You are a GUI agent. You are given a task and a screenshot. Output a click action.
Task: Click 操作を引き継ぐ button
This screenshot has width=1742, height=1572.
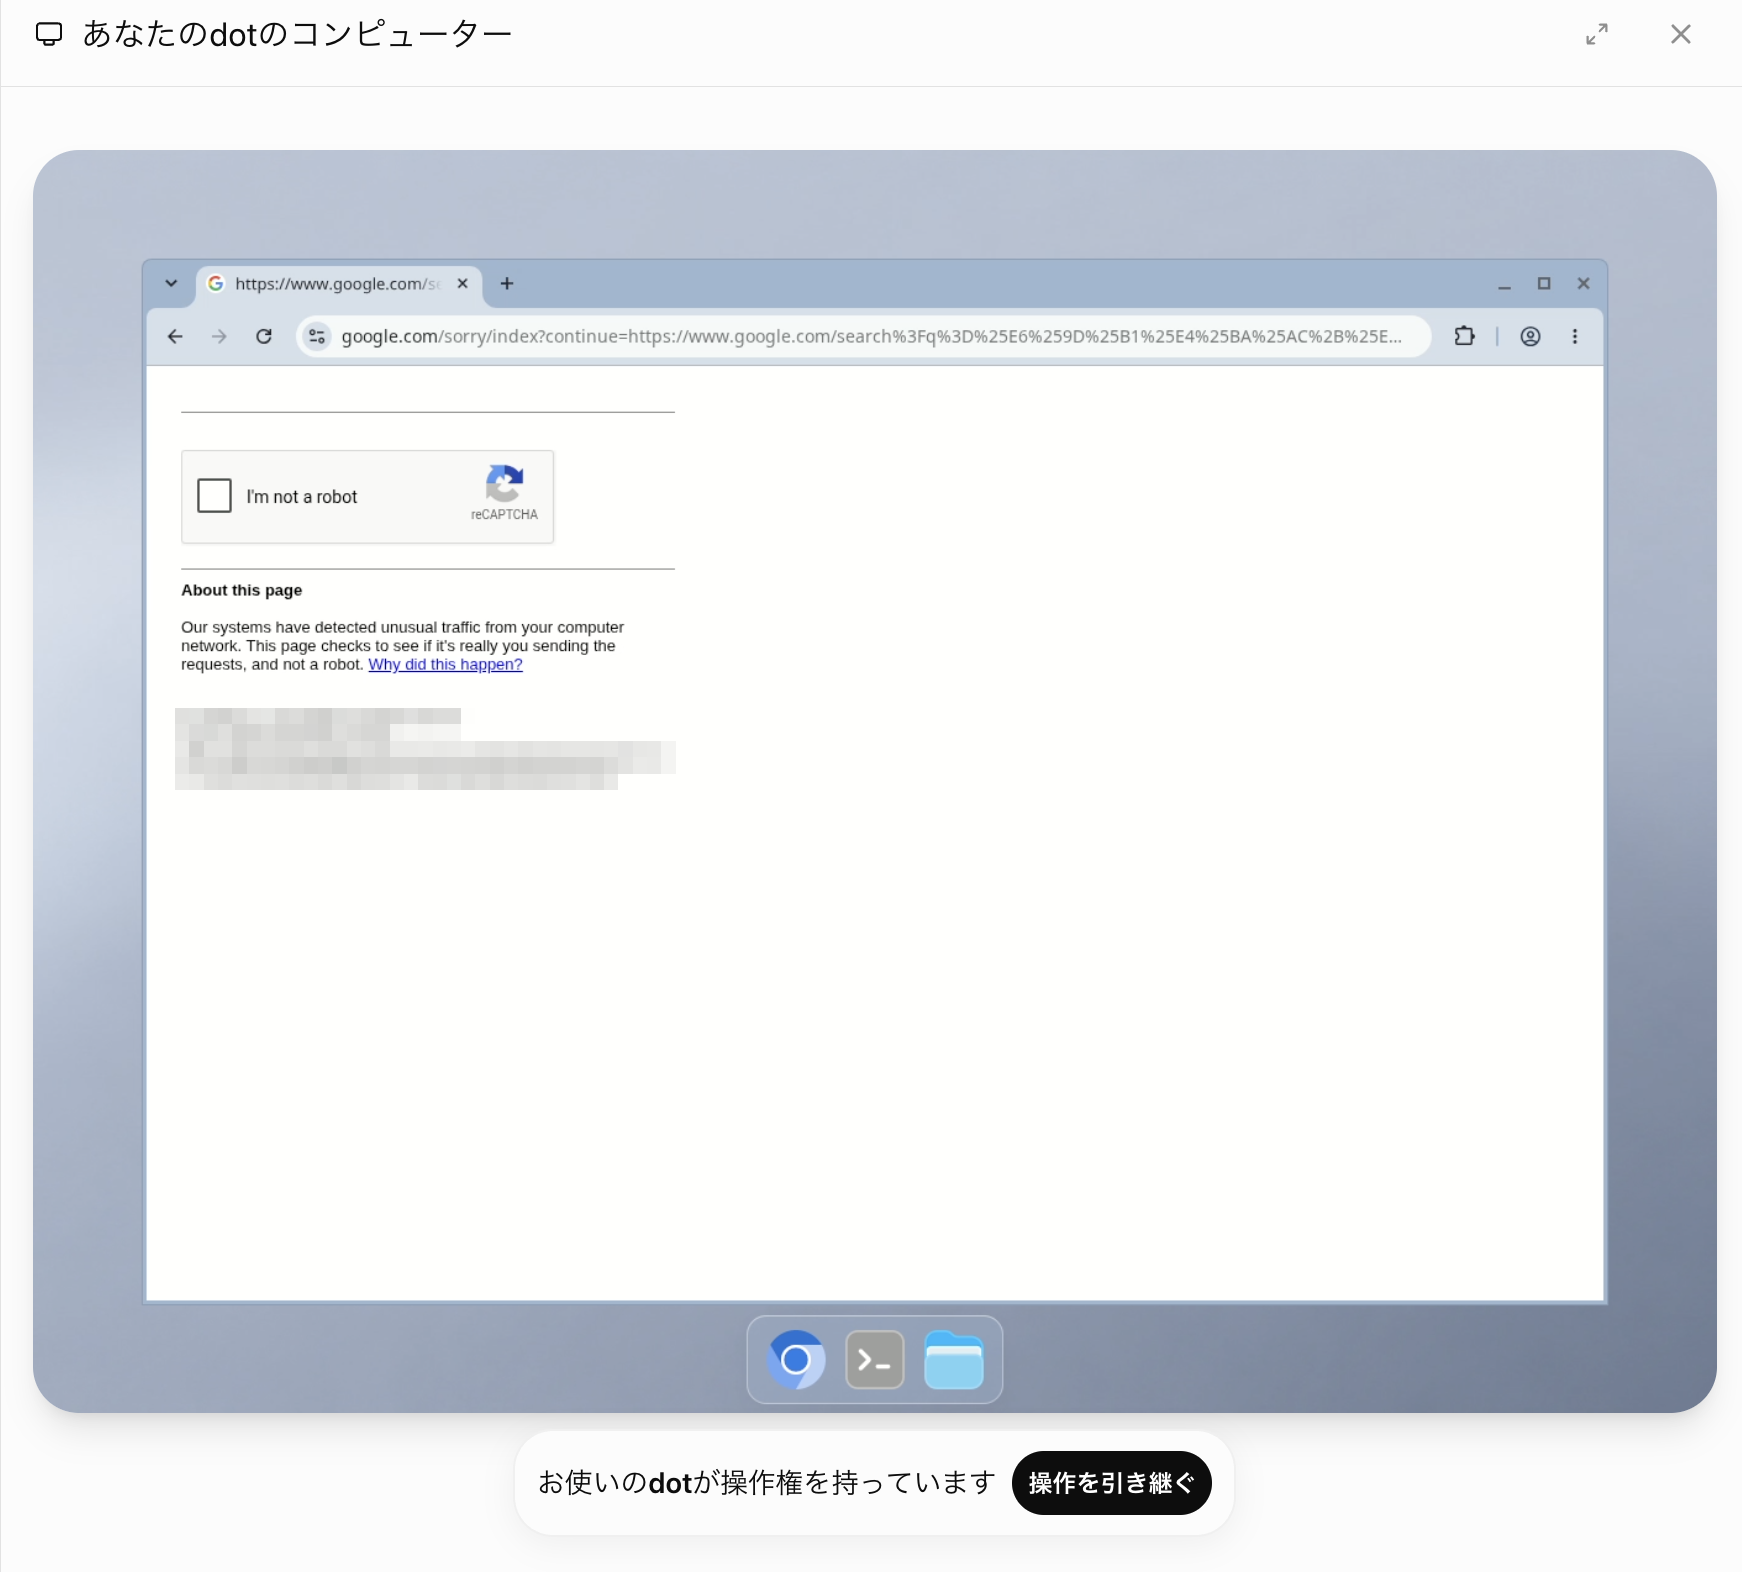click(1112, 1483)
